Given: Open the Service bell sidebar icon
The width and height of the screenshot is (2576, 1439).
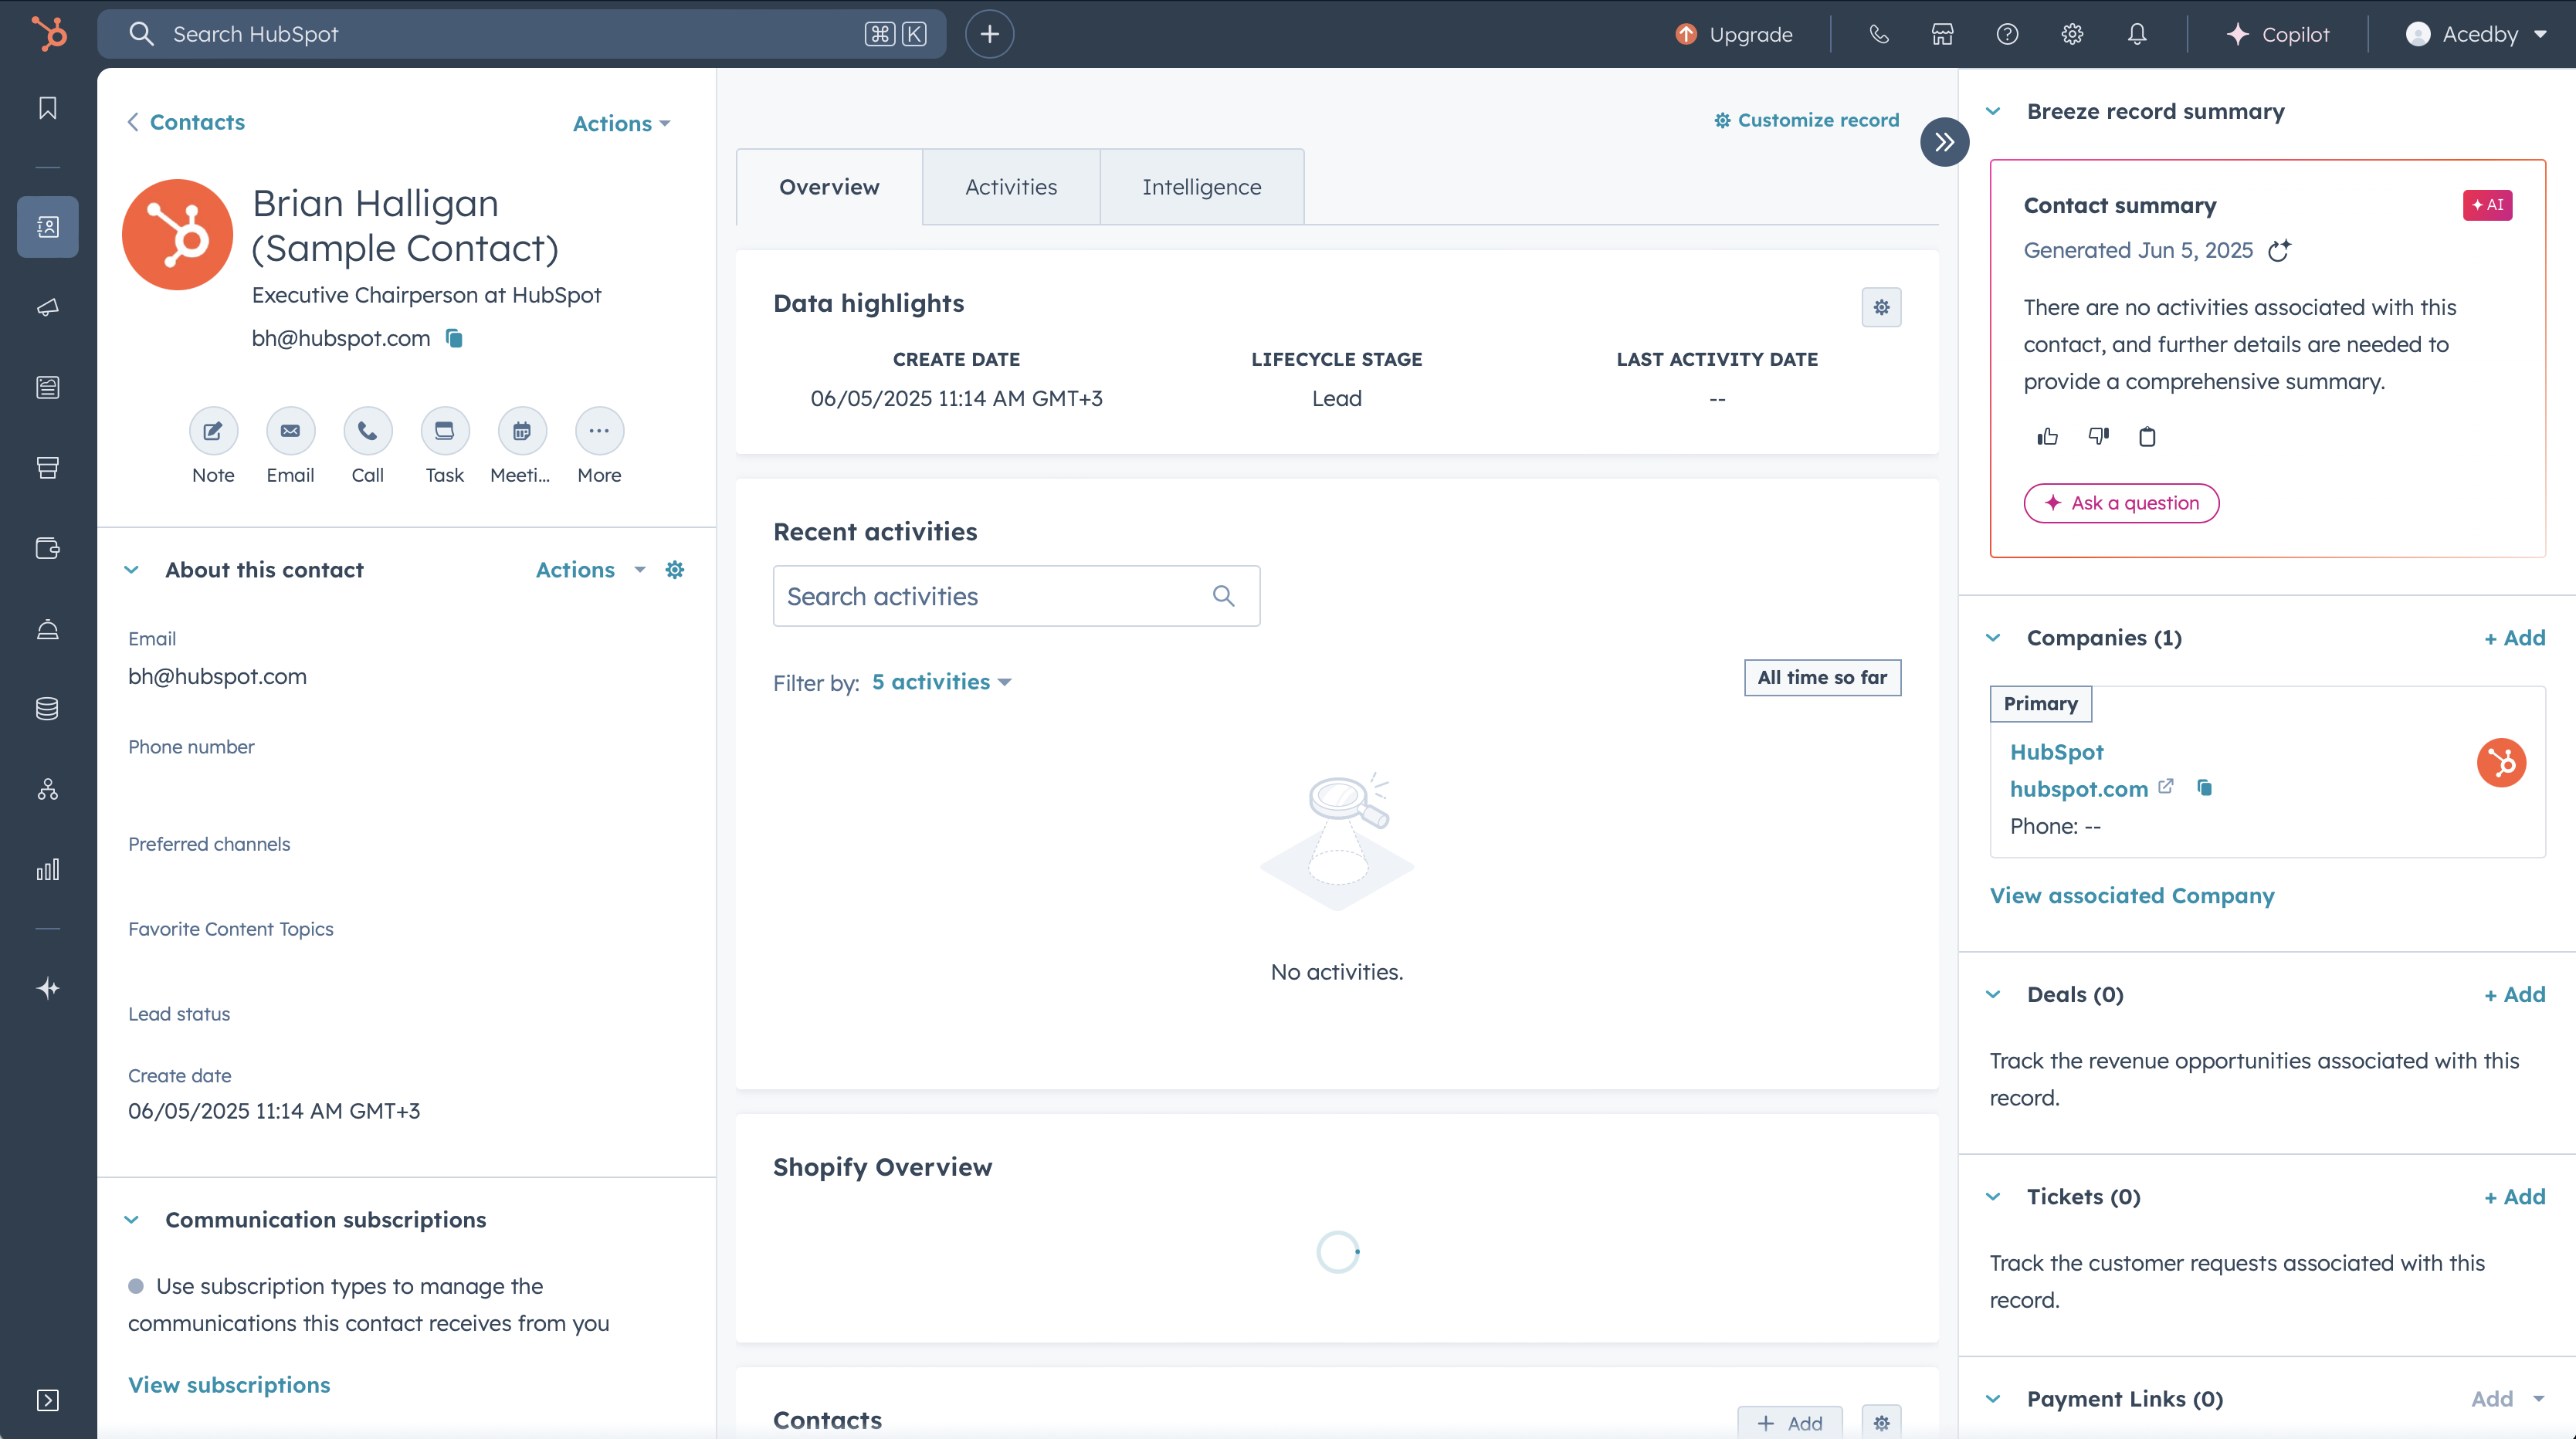Looking at the screenshot, I should (48, 629).
